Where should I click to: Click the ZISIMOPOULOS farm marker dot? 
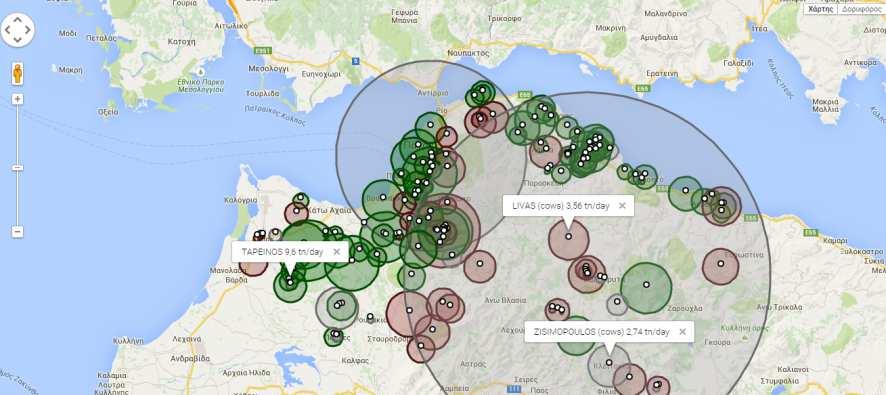(609, 362)
